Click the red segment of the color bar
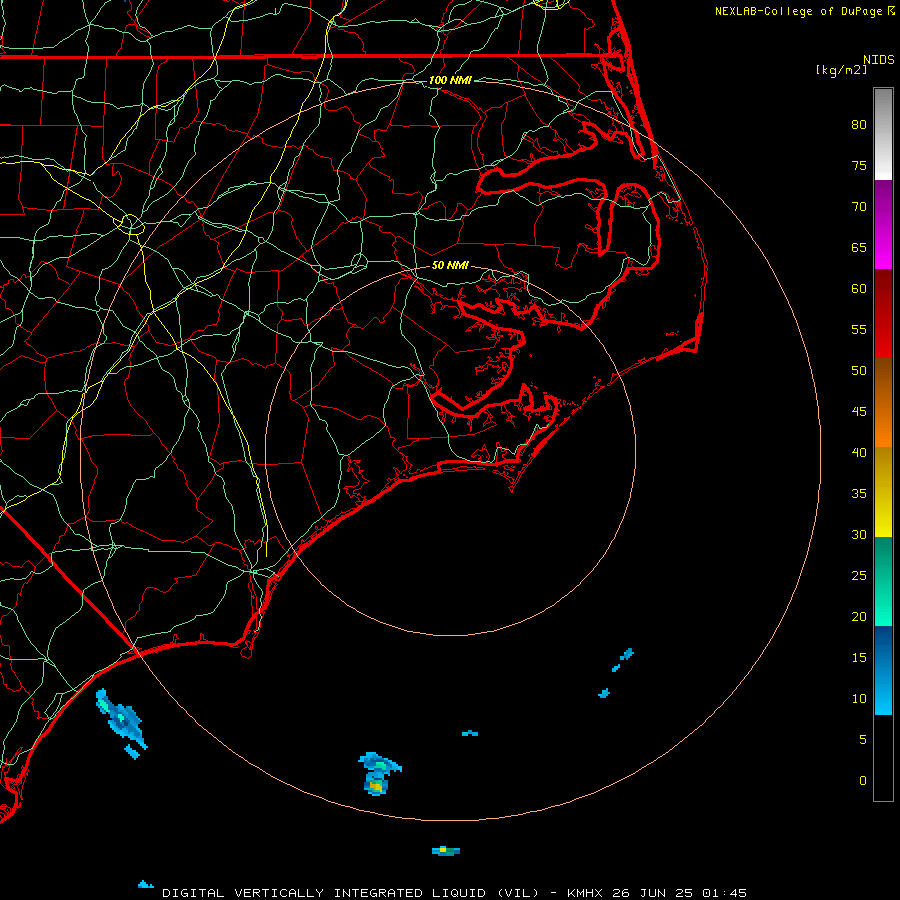The width and height of the screenshot is (900, 900). [x=883, y=313]
